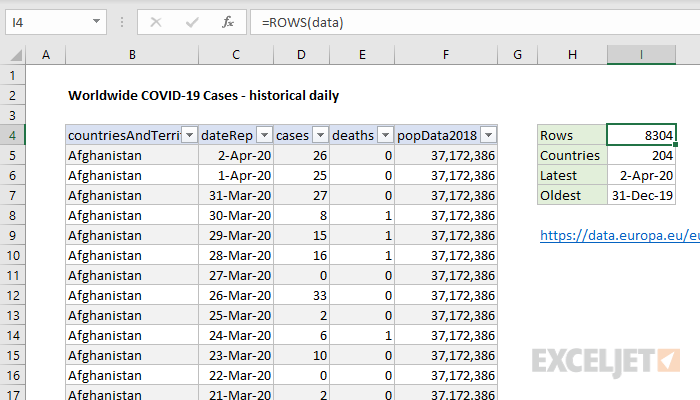Select the Latest value cell 2-Apr-20
This screenshot has width=700, height=400.
pos(641,175)
